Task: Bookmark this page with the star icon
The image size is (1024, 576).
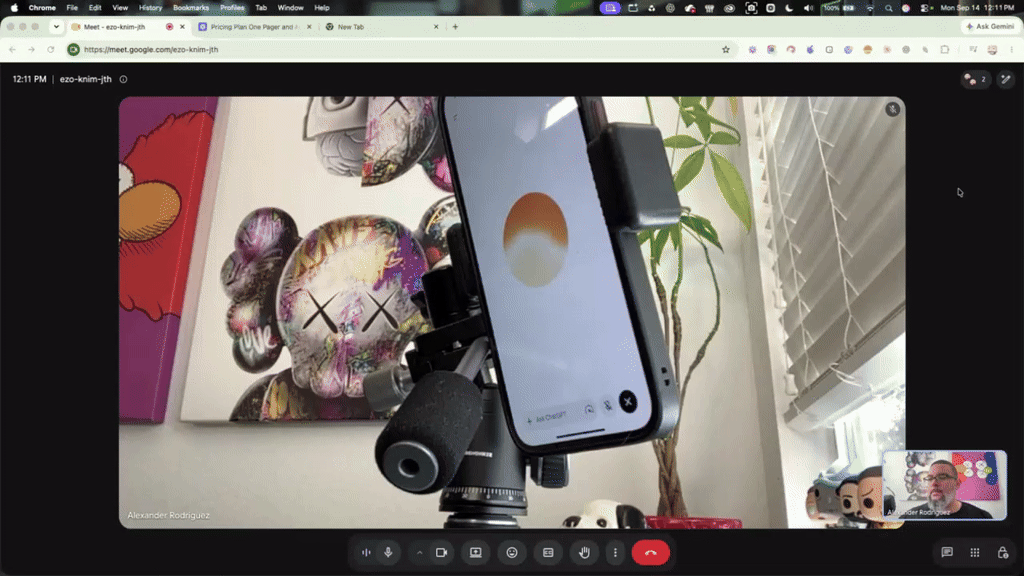Action: pos(726,50)
